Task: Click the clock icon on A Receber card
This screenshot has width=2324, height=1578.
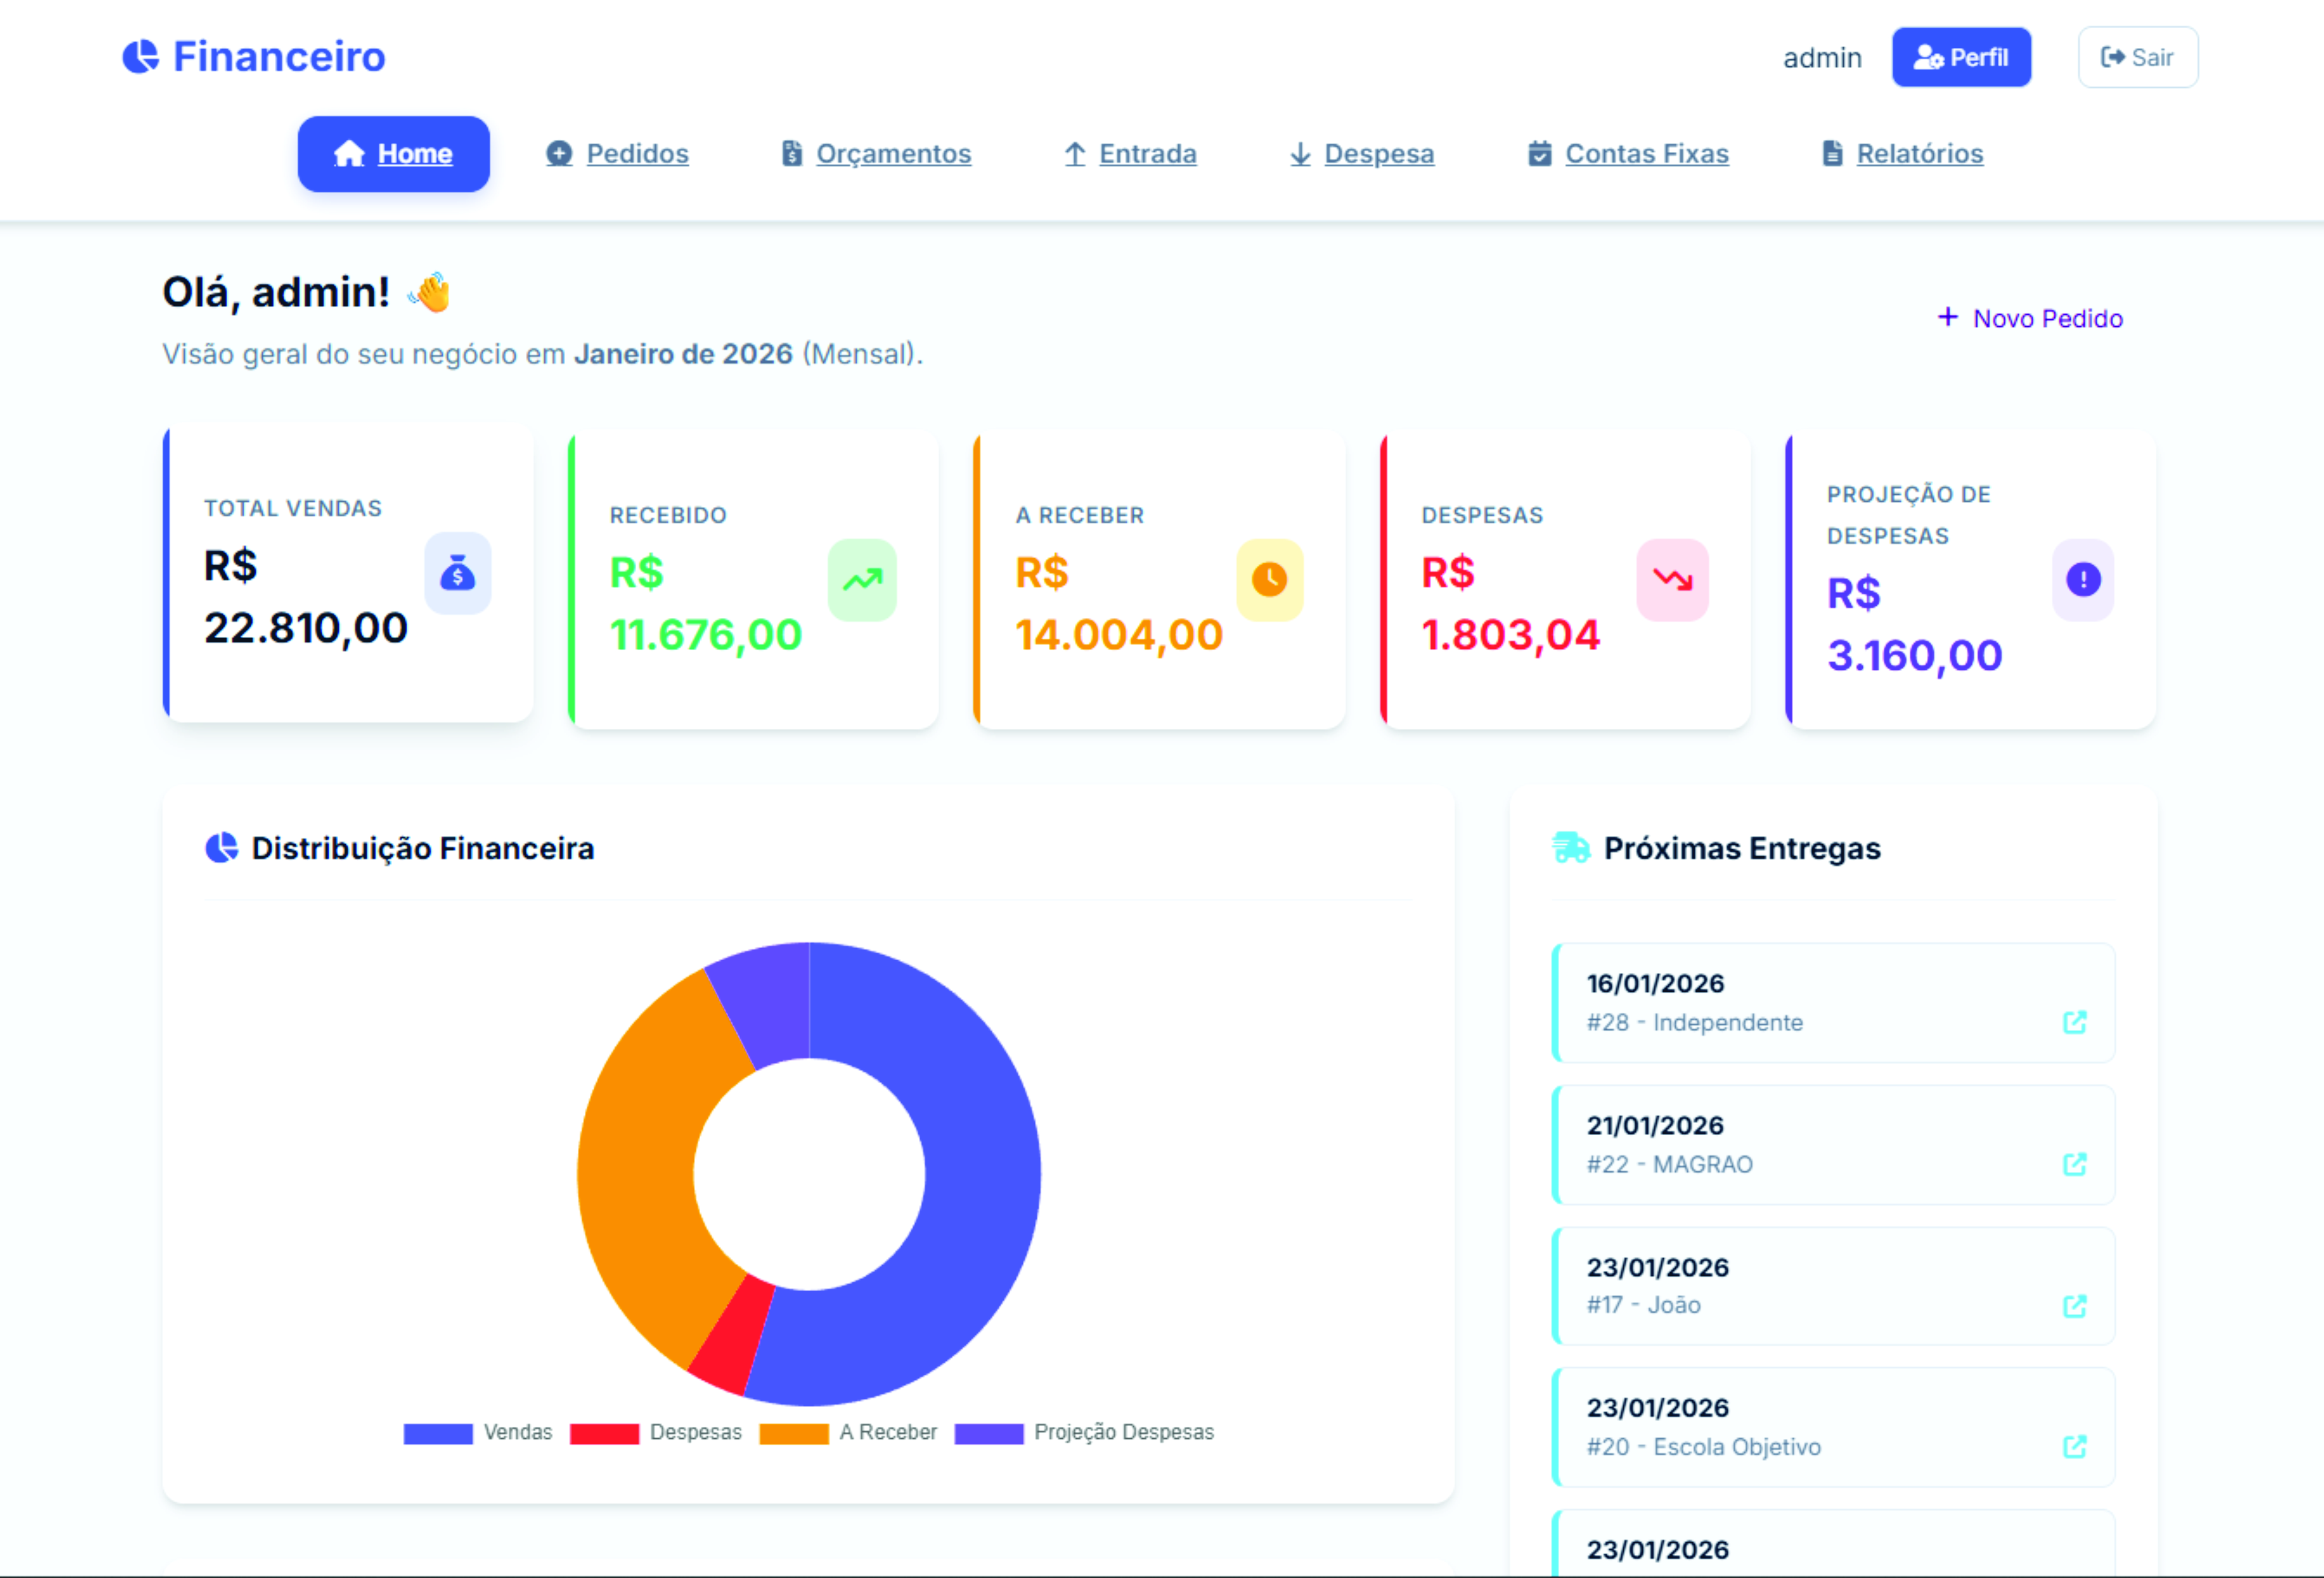Action: point(1270,580)
